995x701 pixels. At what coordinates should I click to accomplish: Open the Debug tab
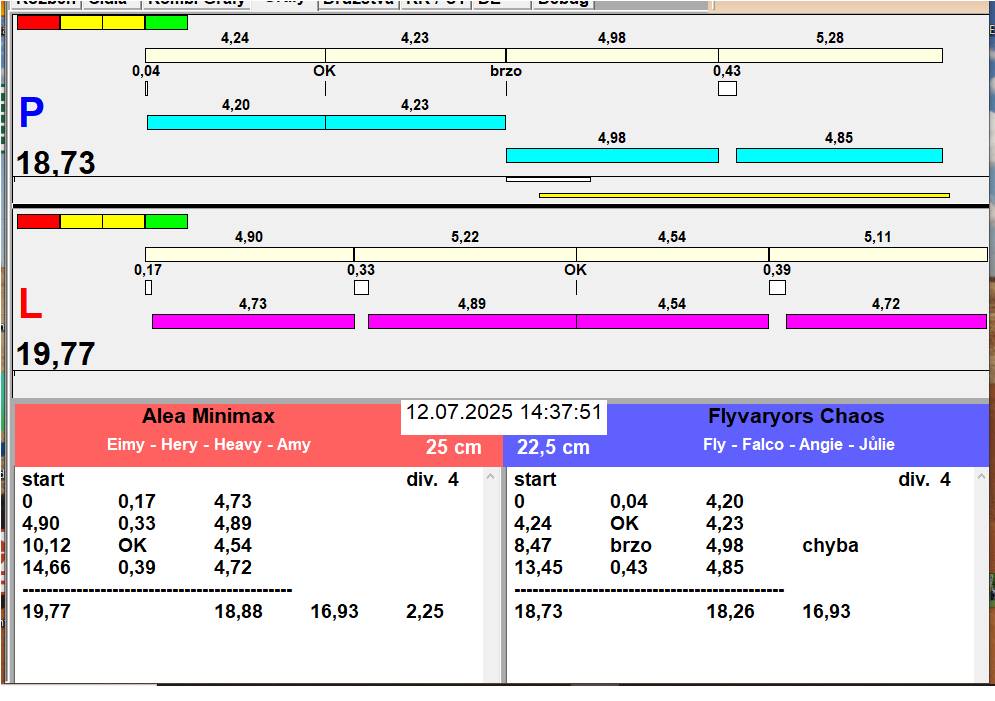(x=563, y=3)
